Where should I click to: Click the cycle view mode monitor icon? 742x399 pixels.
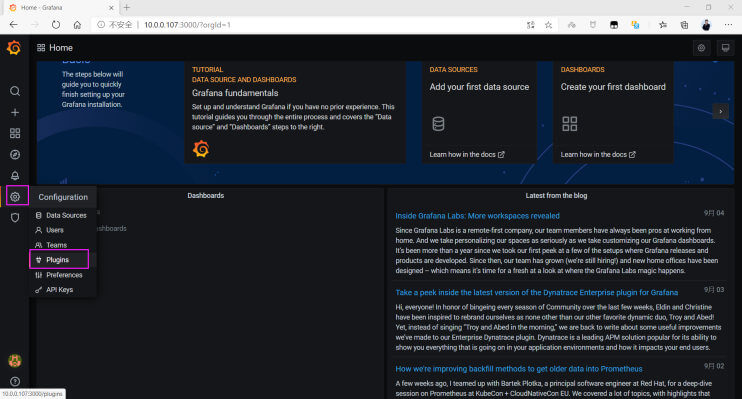point(725,48)
